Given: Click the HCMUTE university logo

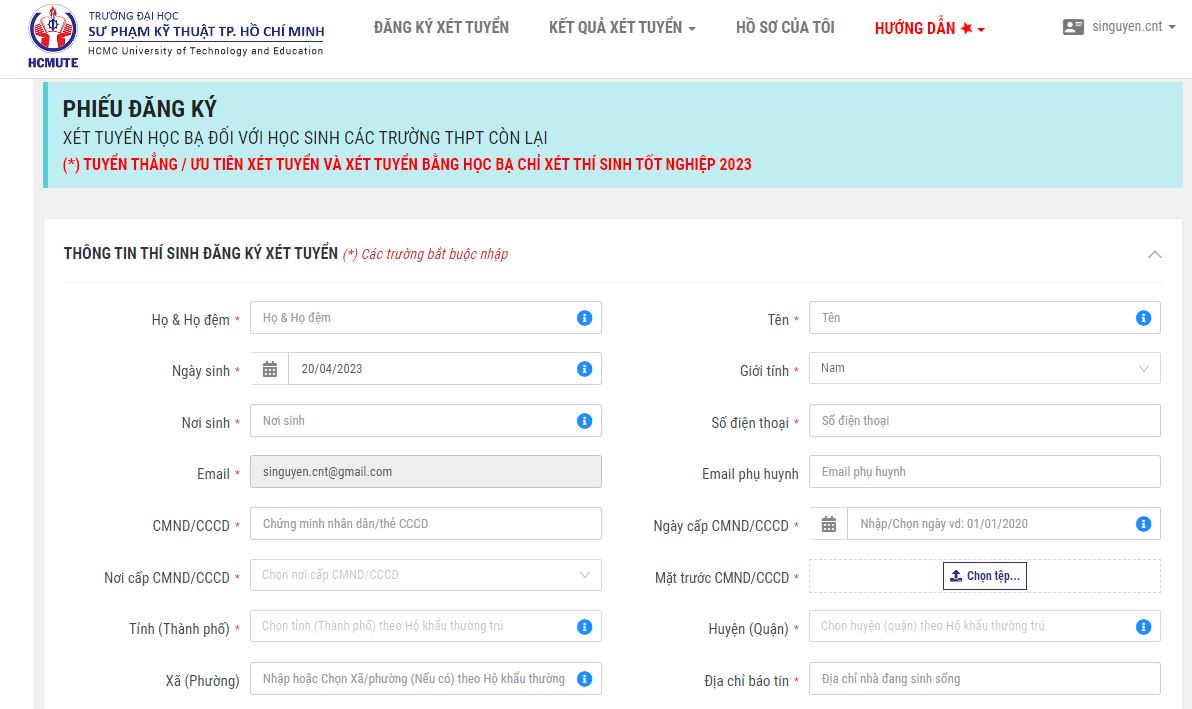Looking at the screenshot, I should (x=52, y=36).
